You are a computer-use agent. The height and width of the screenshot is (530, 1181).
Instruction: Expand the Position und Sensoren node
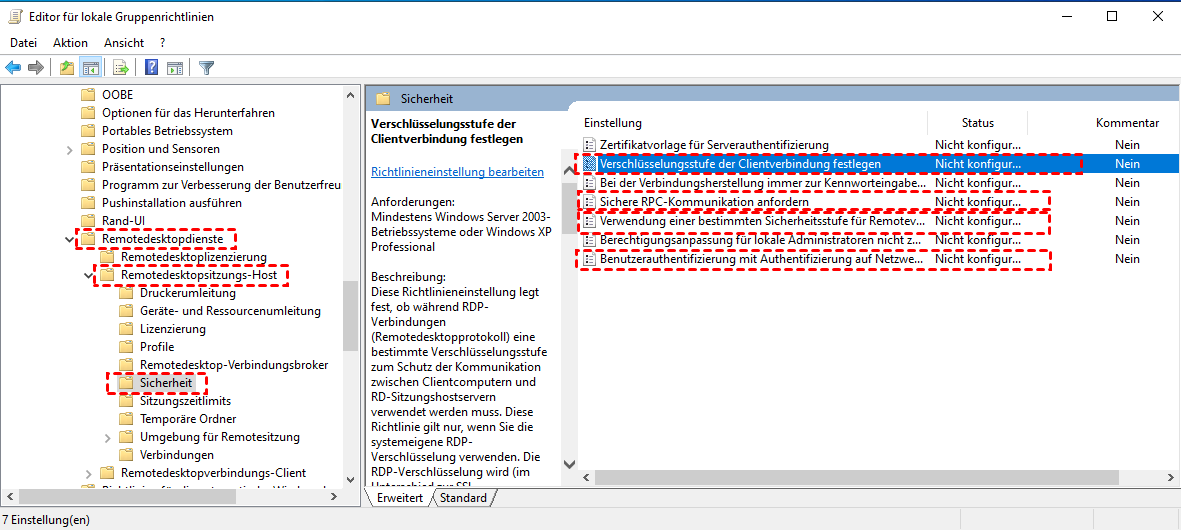point(70,149)
